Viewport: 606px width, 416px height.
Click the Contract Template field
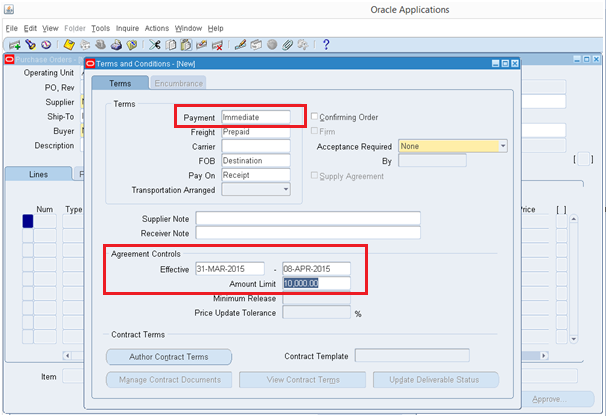[x=412, y=355]
